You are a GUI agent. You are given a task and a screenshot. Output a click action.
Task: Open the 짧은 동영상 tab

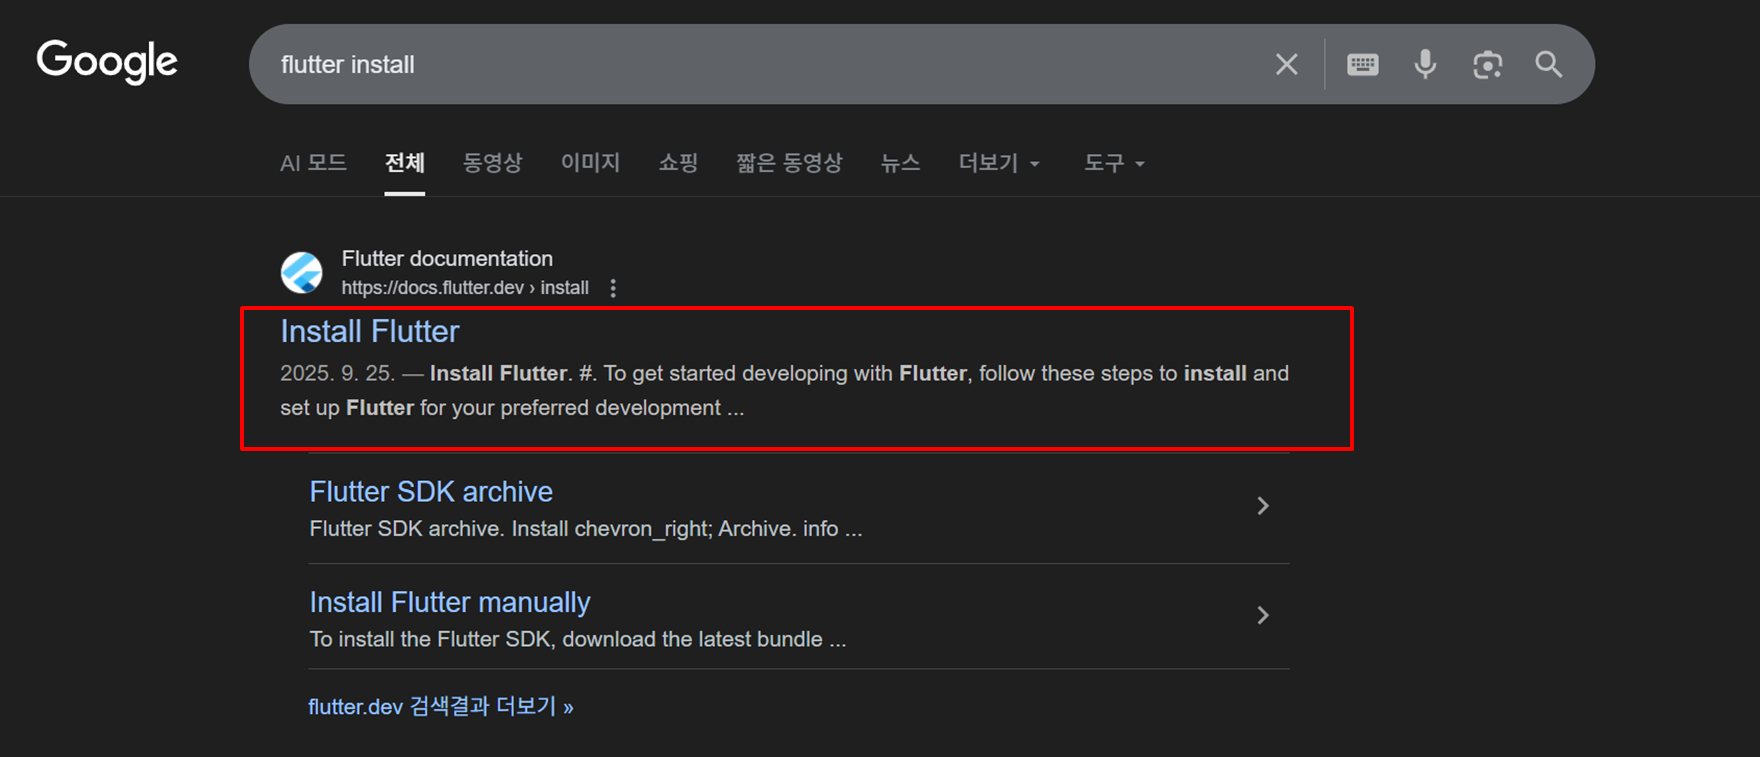[x=789, y=163]
